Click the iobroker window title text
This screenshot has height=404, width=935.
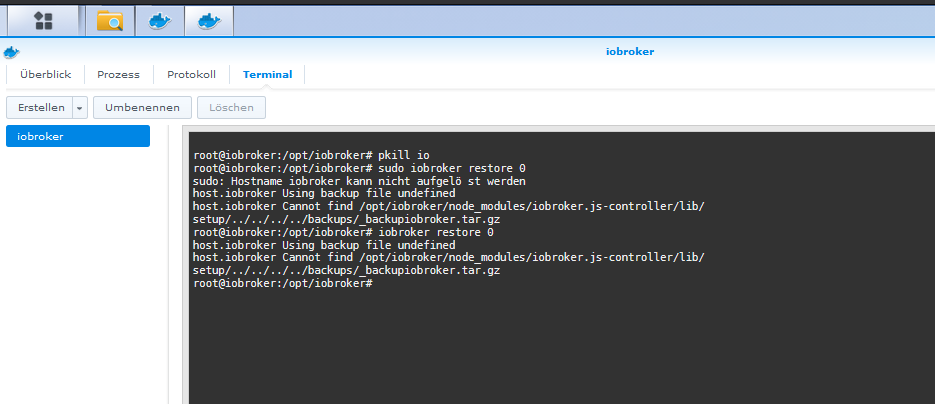pyautogui.click(x=630, y=51)
